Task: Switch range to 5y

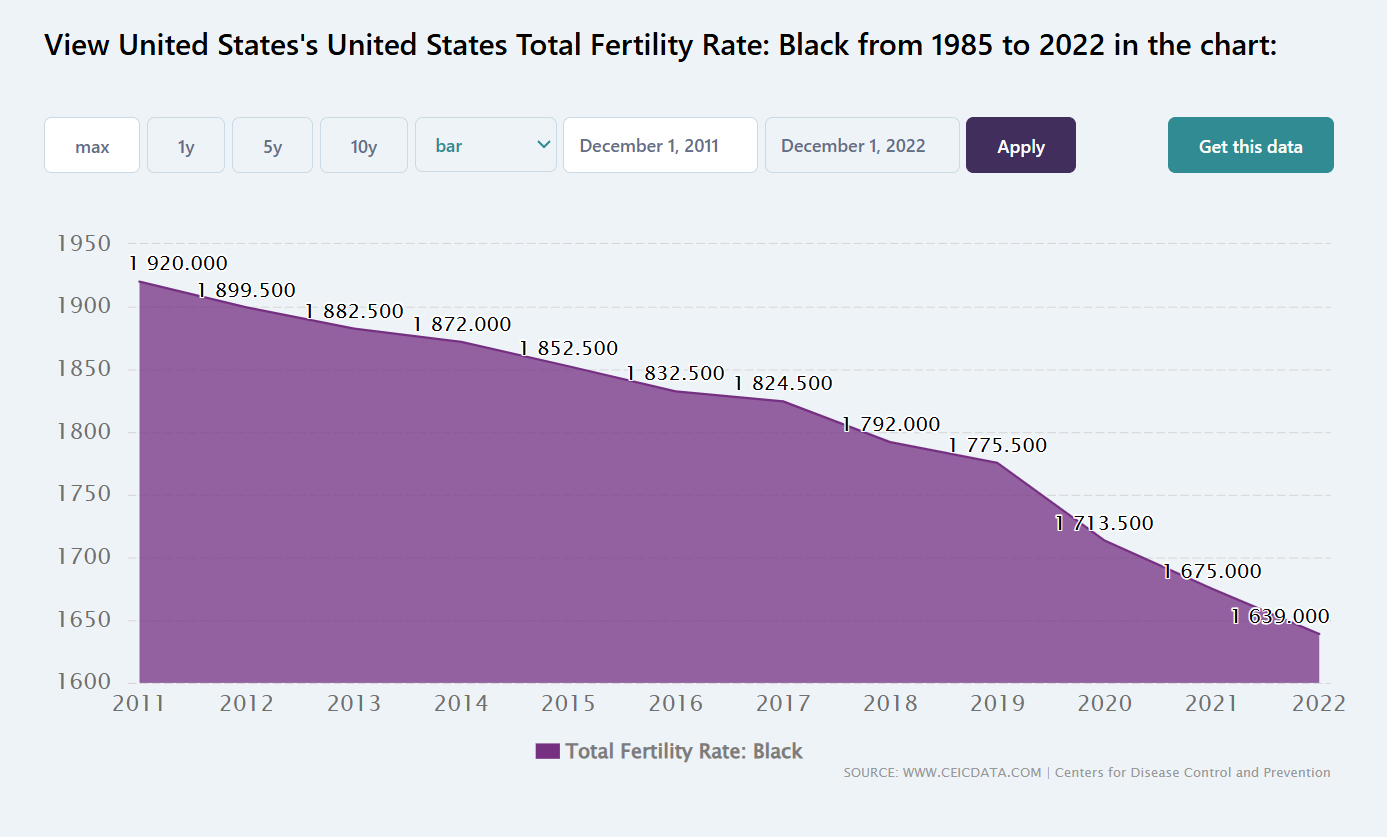Action: point(272,145)
